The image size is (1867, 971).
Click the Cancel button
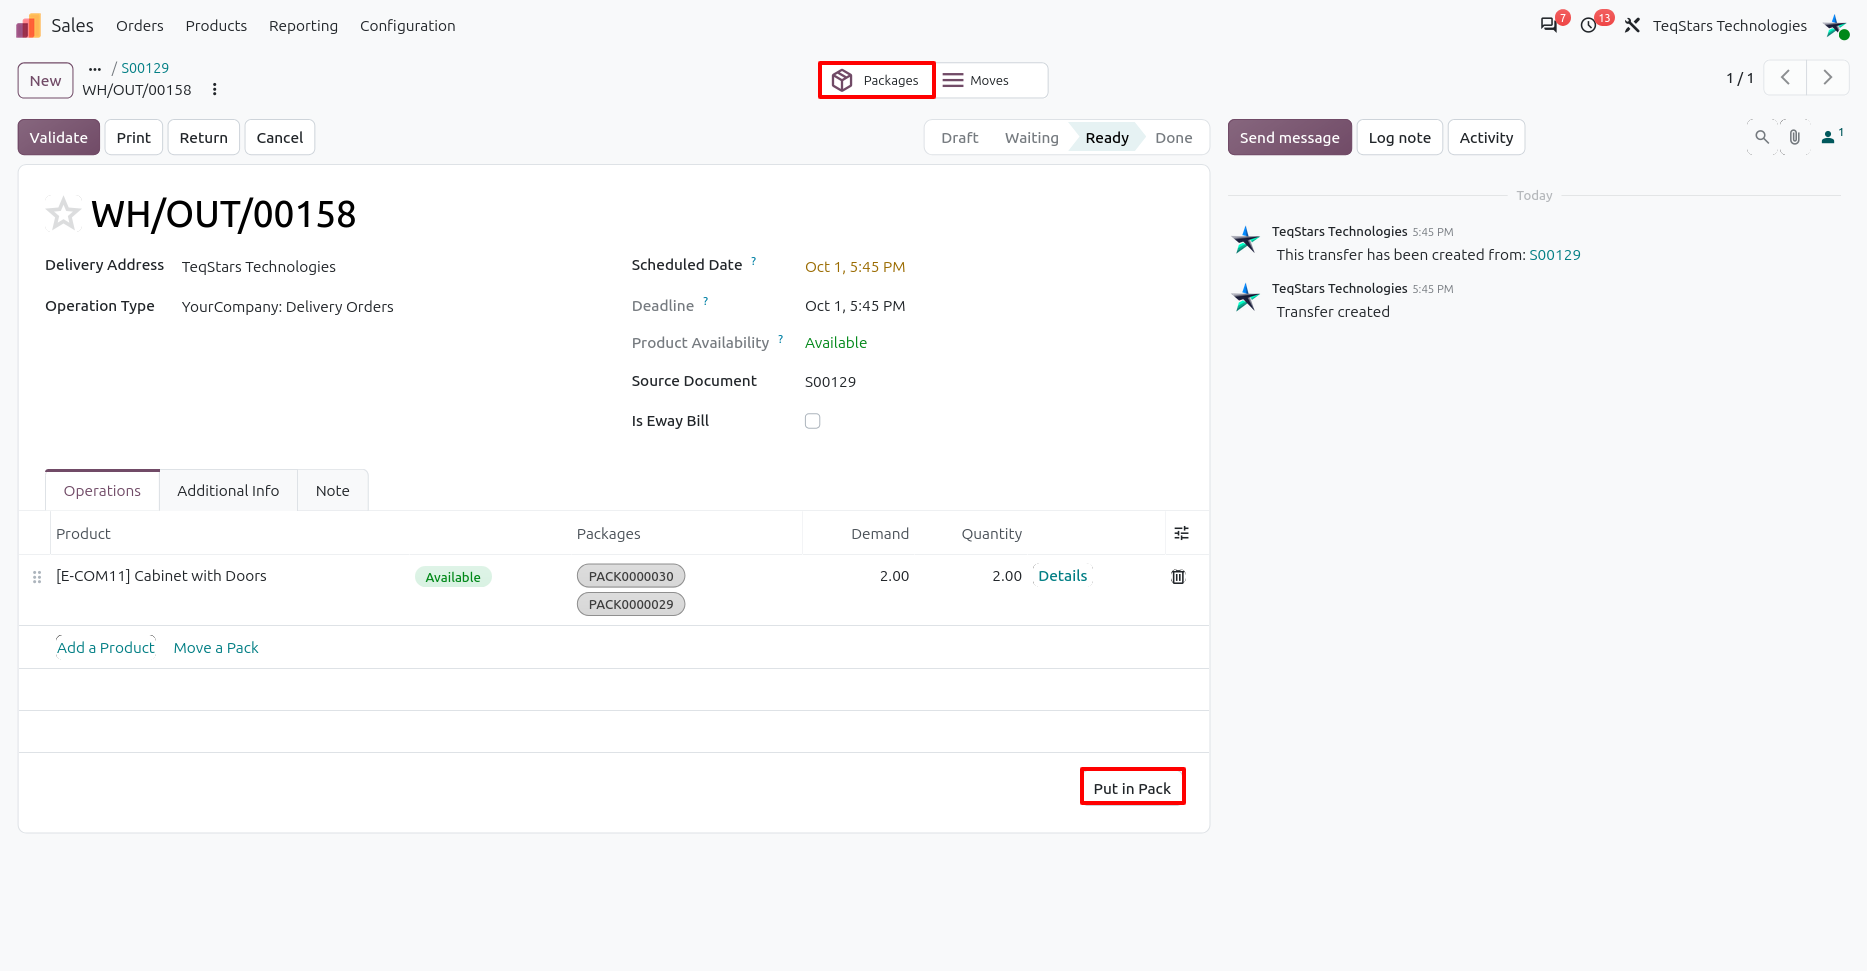[280, 137]
